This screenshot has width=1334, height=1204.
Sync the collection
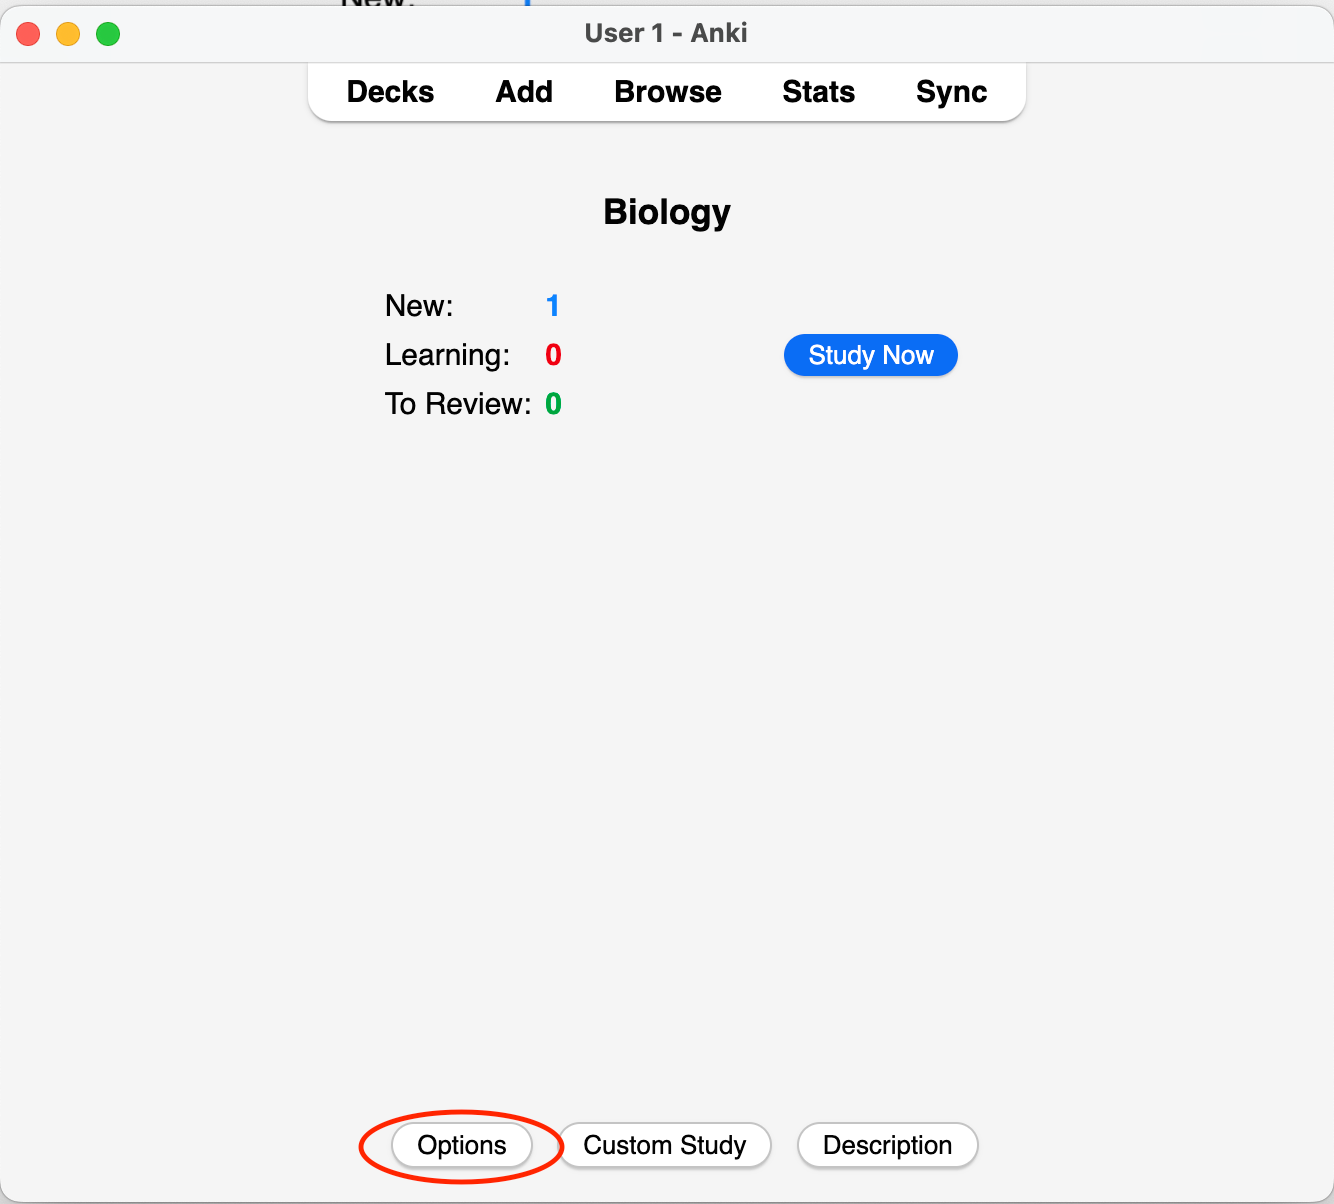click(951, 92)
